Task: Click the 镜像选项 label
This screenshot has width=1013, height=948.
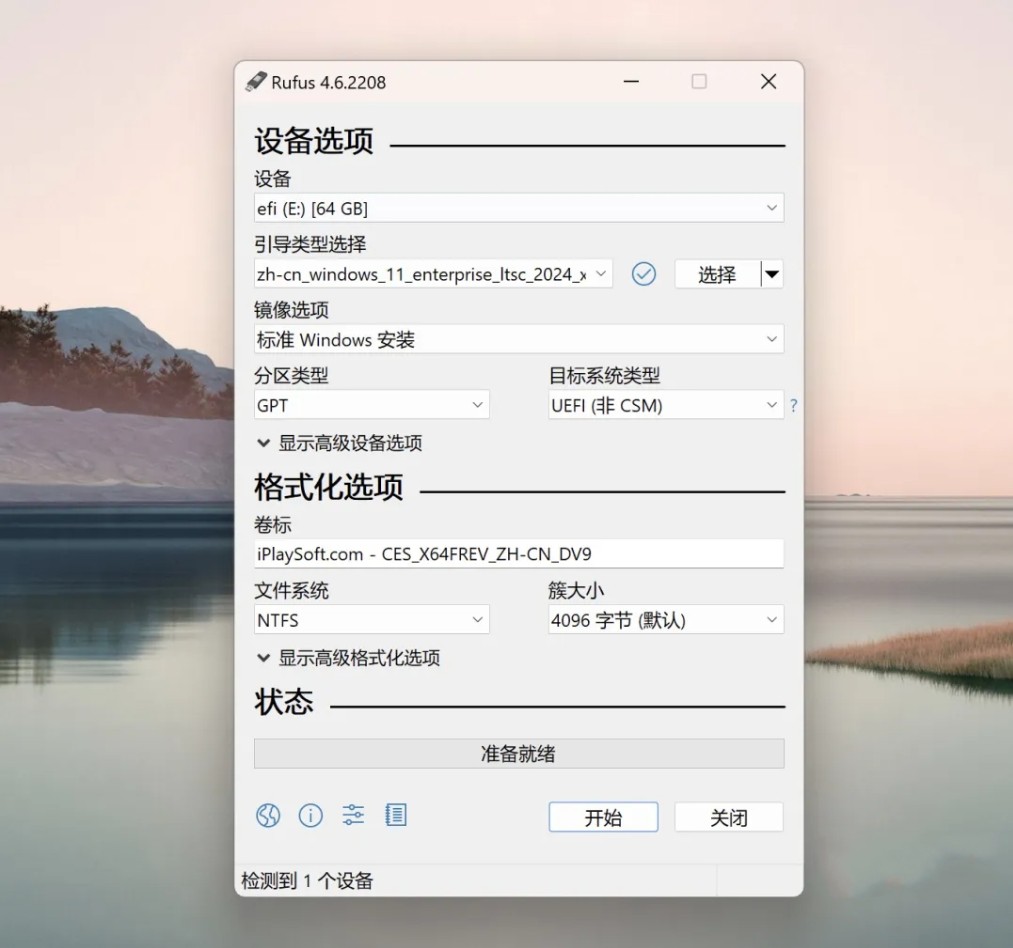Action: [x=291, y=310]
